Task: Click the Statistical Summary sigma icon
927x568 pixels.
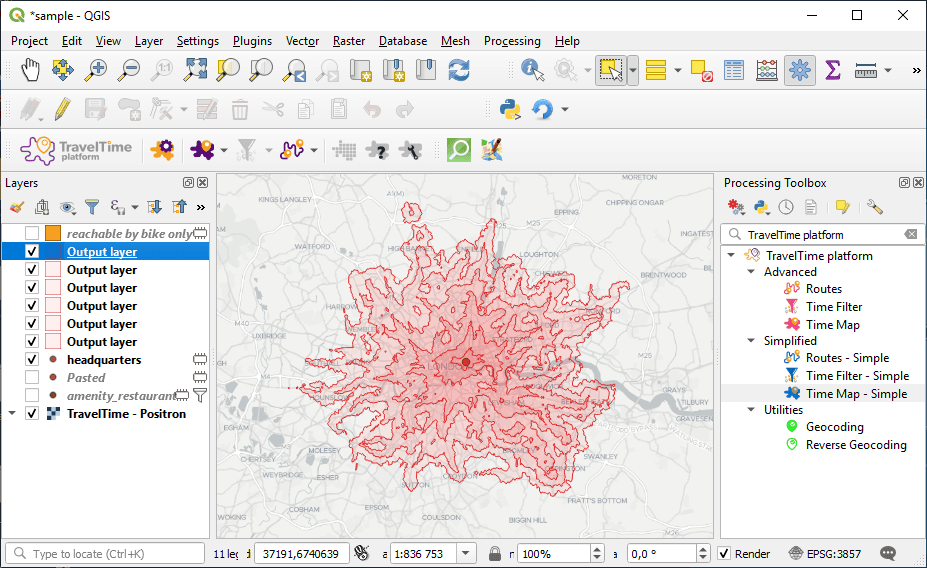Action: (x=832, y=70)
